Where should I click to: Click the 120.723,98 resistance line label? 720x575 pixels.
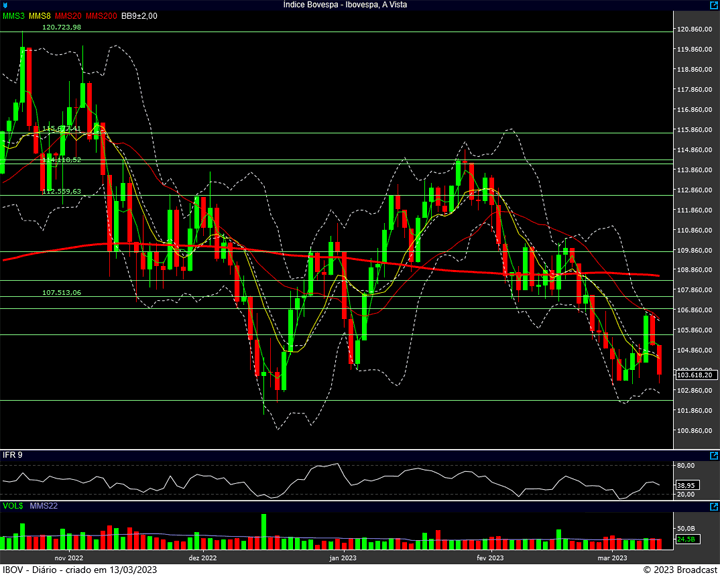click(x=62, y=27)
